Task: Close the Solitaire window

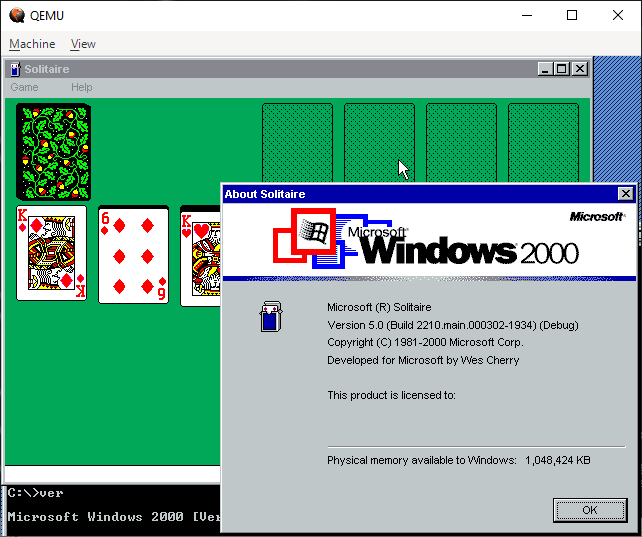Action: pyautogui.click(x=580, y=69)
